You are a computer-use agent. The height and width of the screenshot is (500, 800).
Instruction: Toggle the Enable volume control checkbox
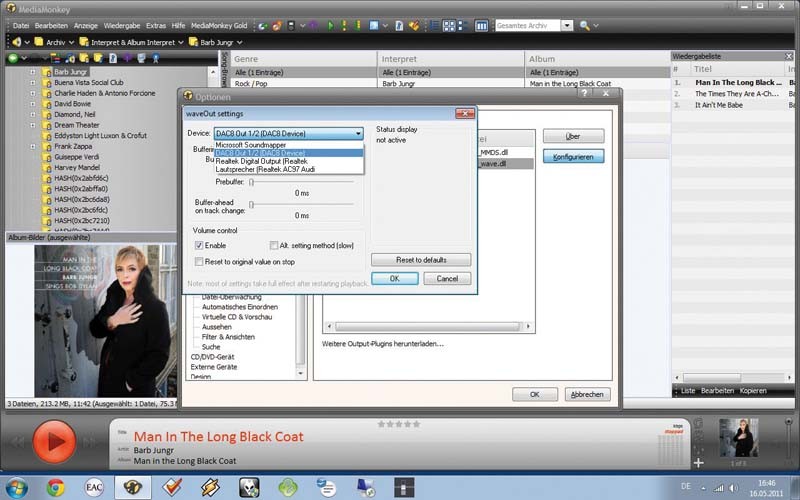(199, 245)
